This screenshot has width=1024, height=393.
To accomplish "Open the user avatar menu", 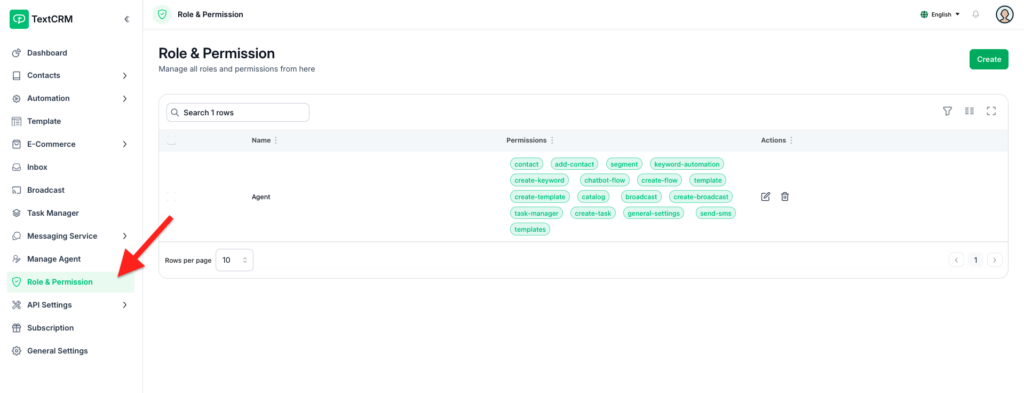I will 1004,14.
